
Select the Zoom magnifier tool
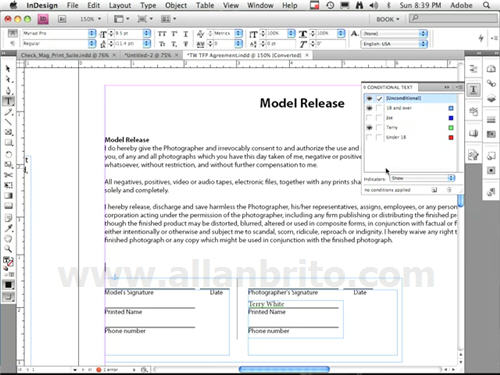pyautogui.click(x=8, y=249)
